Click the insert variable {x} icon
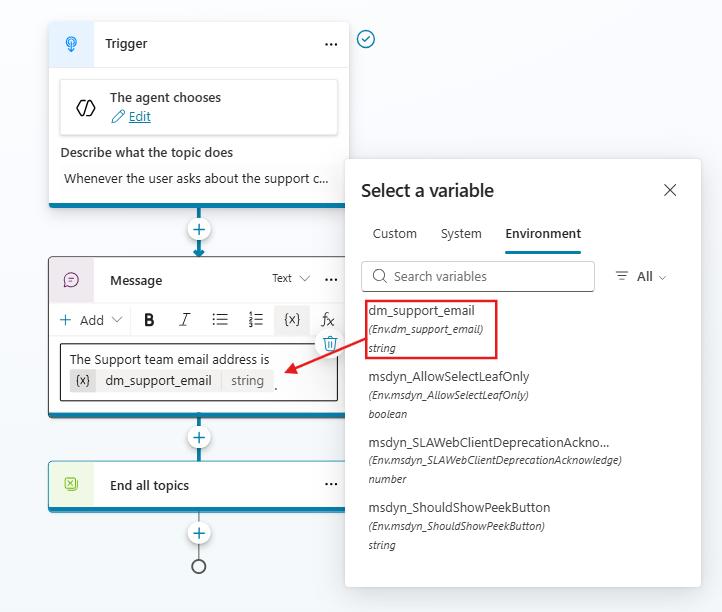This screenshot has height=612, width=722. [292, 320]
